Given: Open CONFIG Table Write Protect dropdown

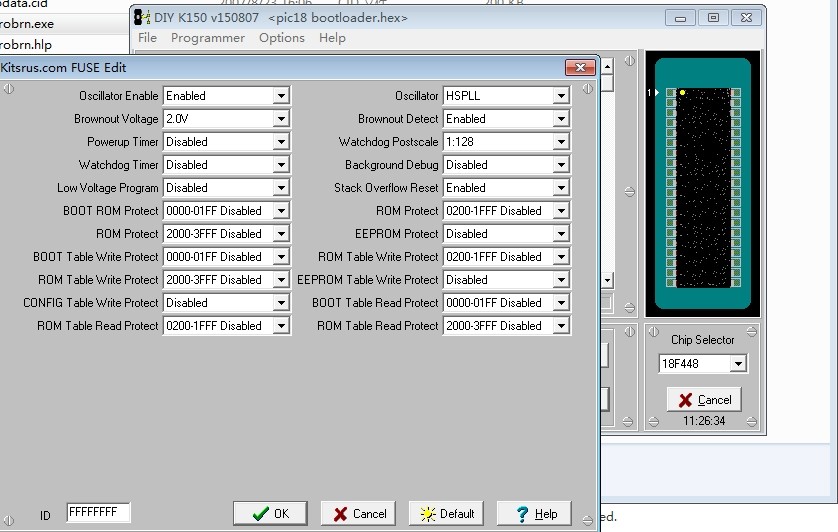Looking at the screenshot, I should point(281,303).
